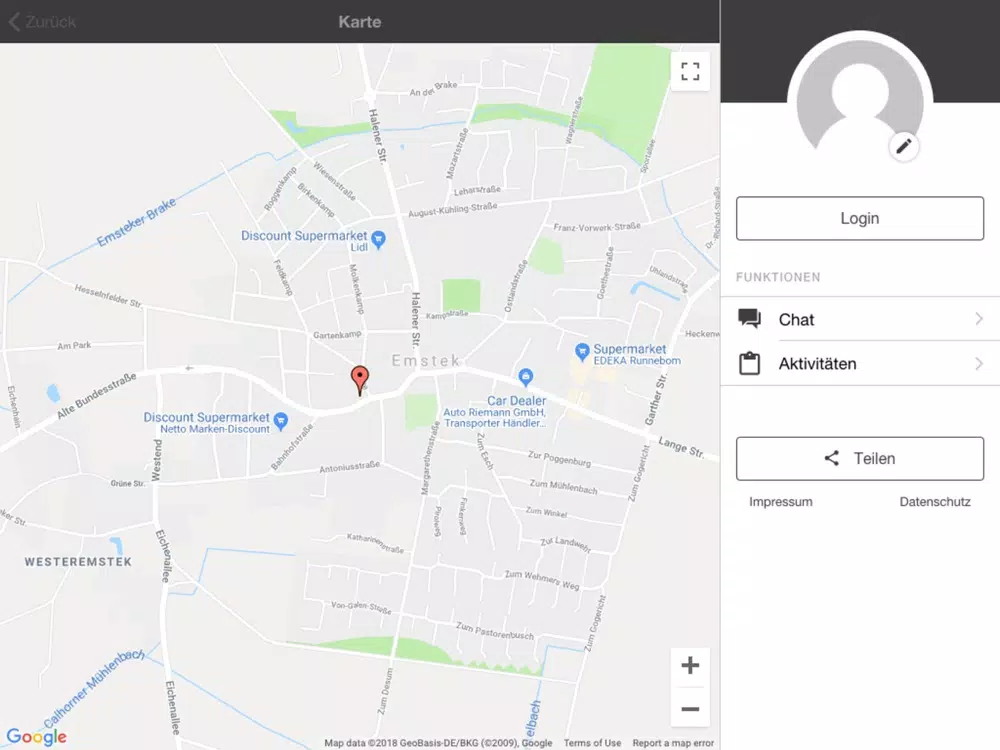Click the Supermarket EDEKA Runnebom label

pos(636,355)
